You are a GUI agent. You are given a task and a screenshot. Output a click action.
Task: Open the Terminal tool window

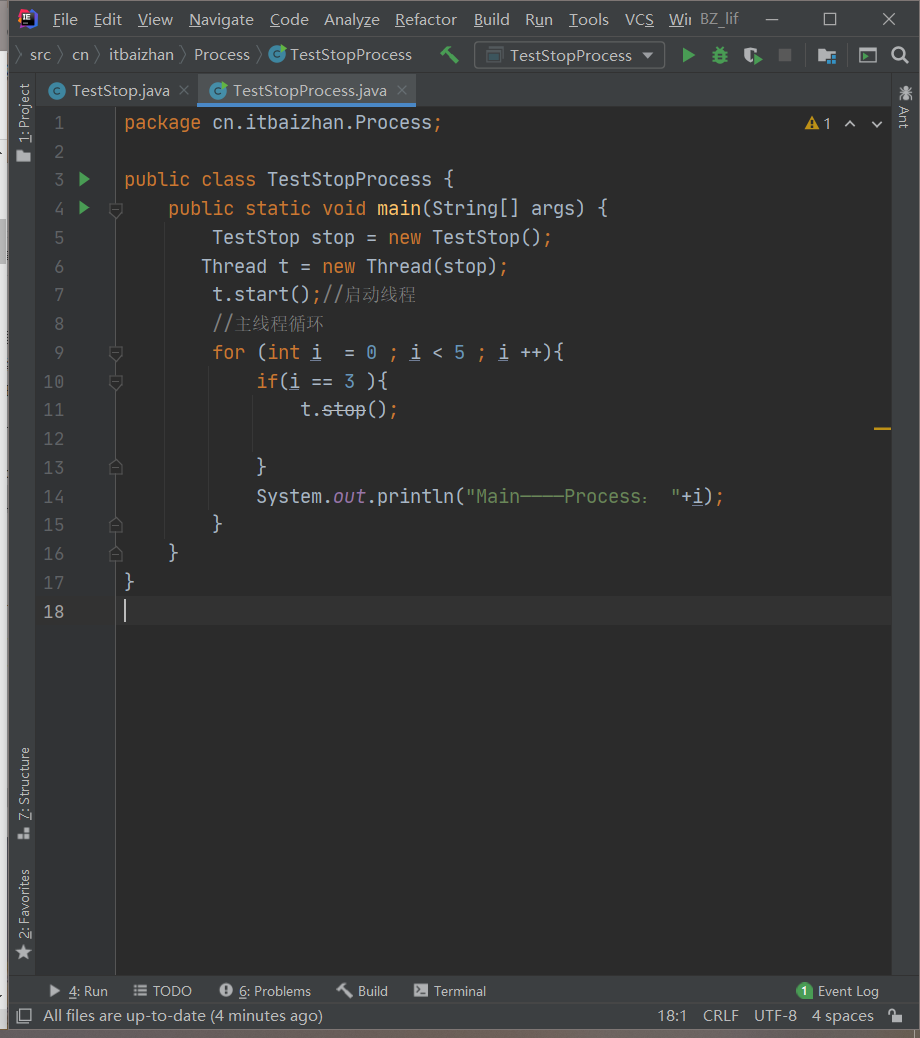(450, 991)
